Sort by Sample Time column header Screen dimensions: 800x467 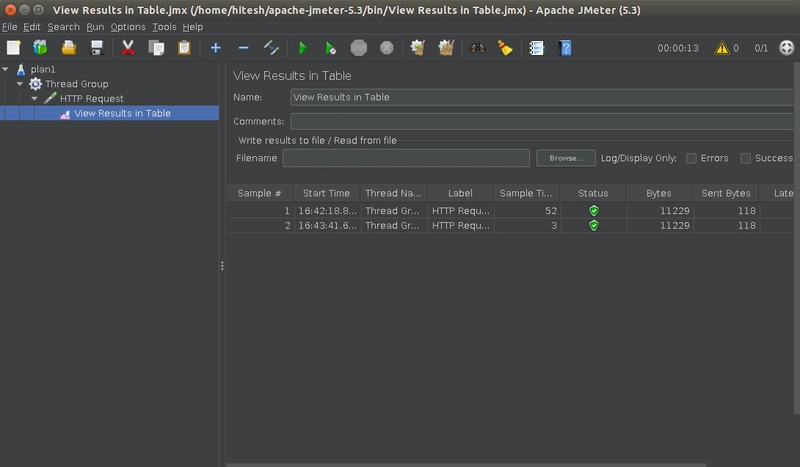[x=526, y=193]
